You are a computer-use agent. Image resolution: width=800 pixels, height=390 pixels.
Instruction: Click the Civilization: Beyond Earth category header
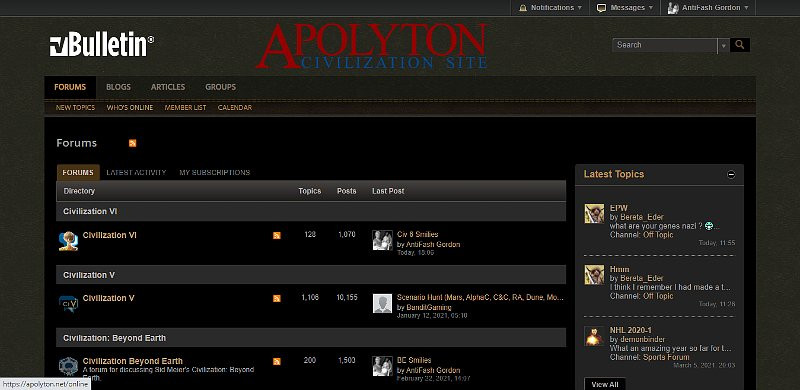(311, 338)
